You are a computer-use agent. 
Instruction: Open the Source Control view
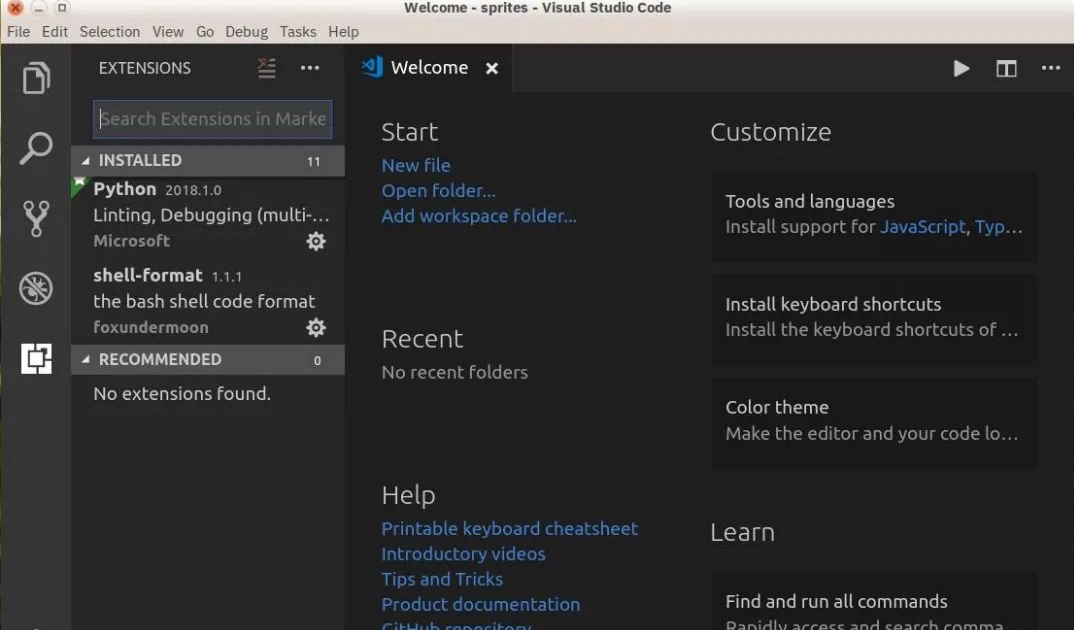pos(36,218)
